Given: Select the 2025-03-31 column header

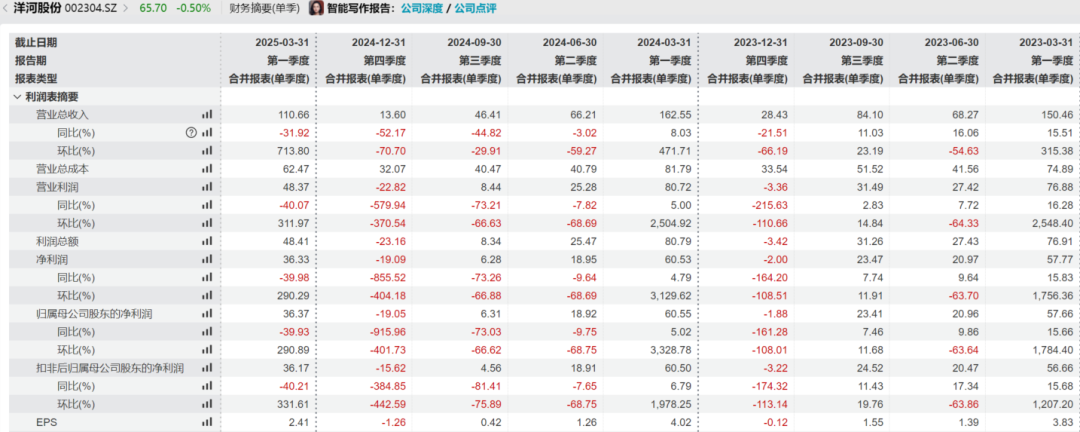Looking at the screenshot, I should tap(283, 43).
